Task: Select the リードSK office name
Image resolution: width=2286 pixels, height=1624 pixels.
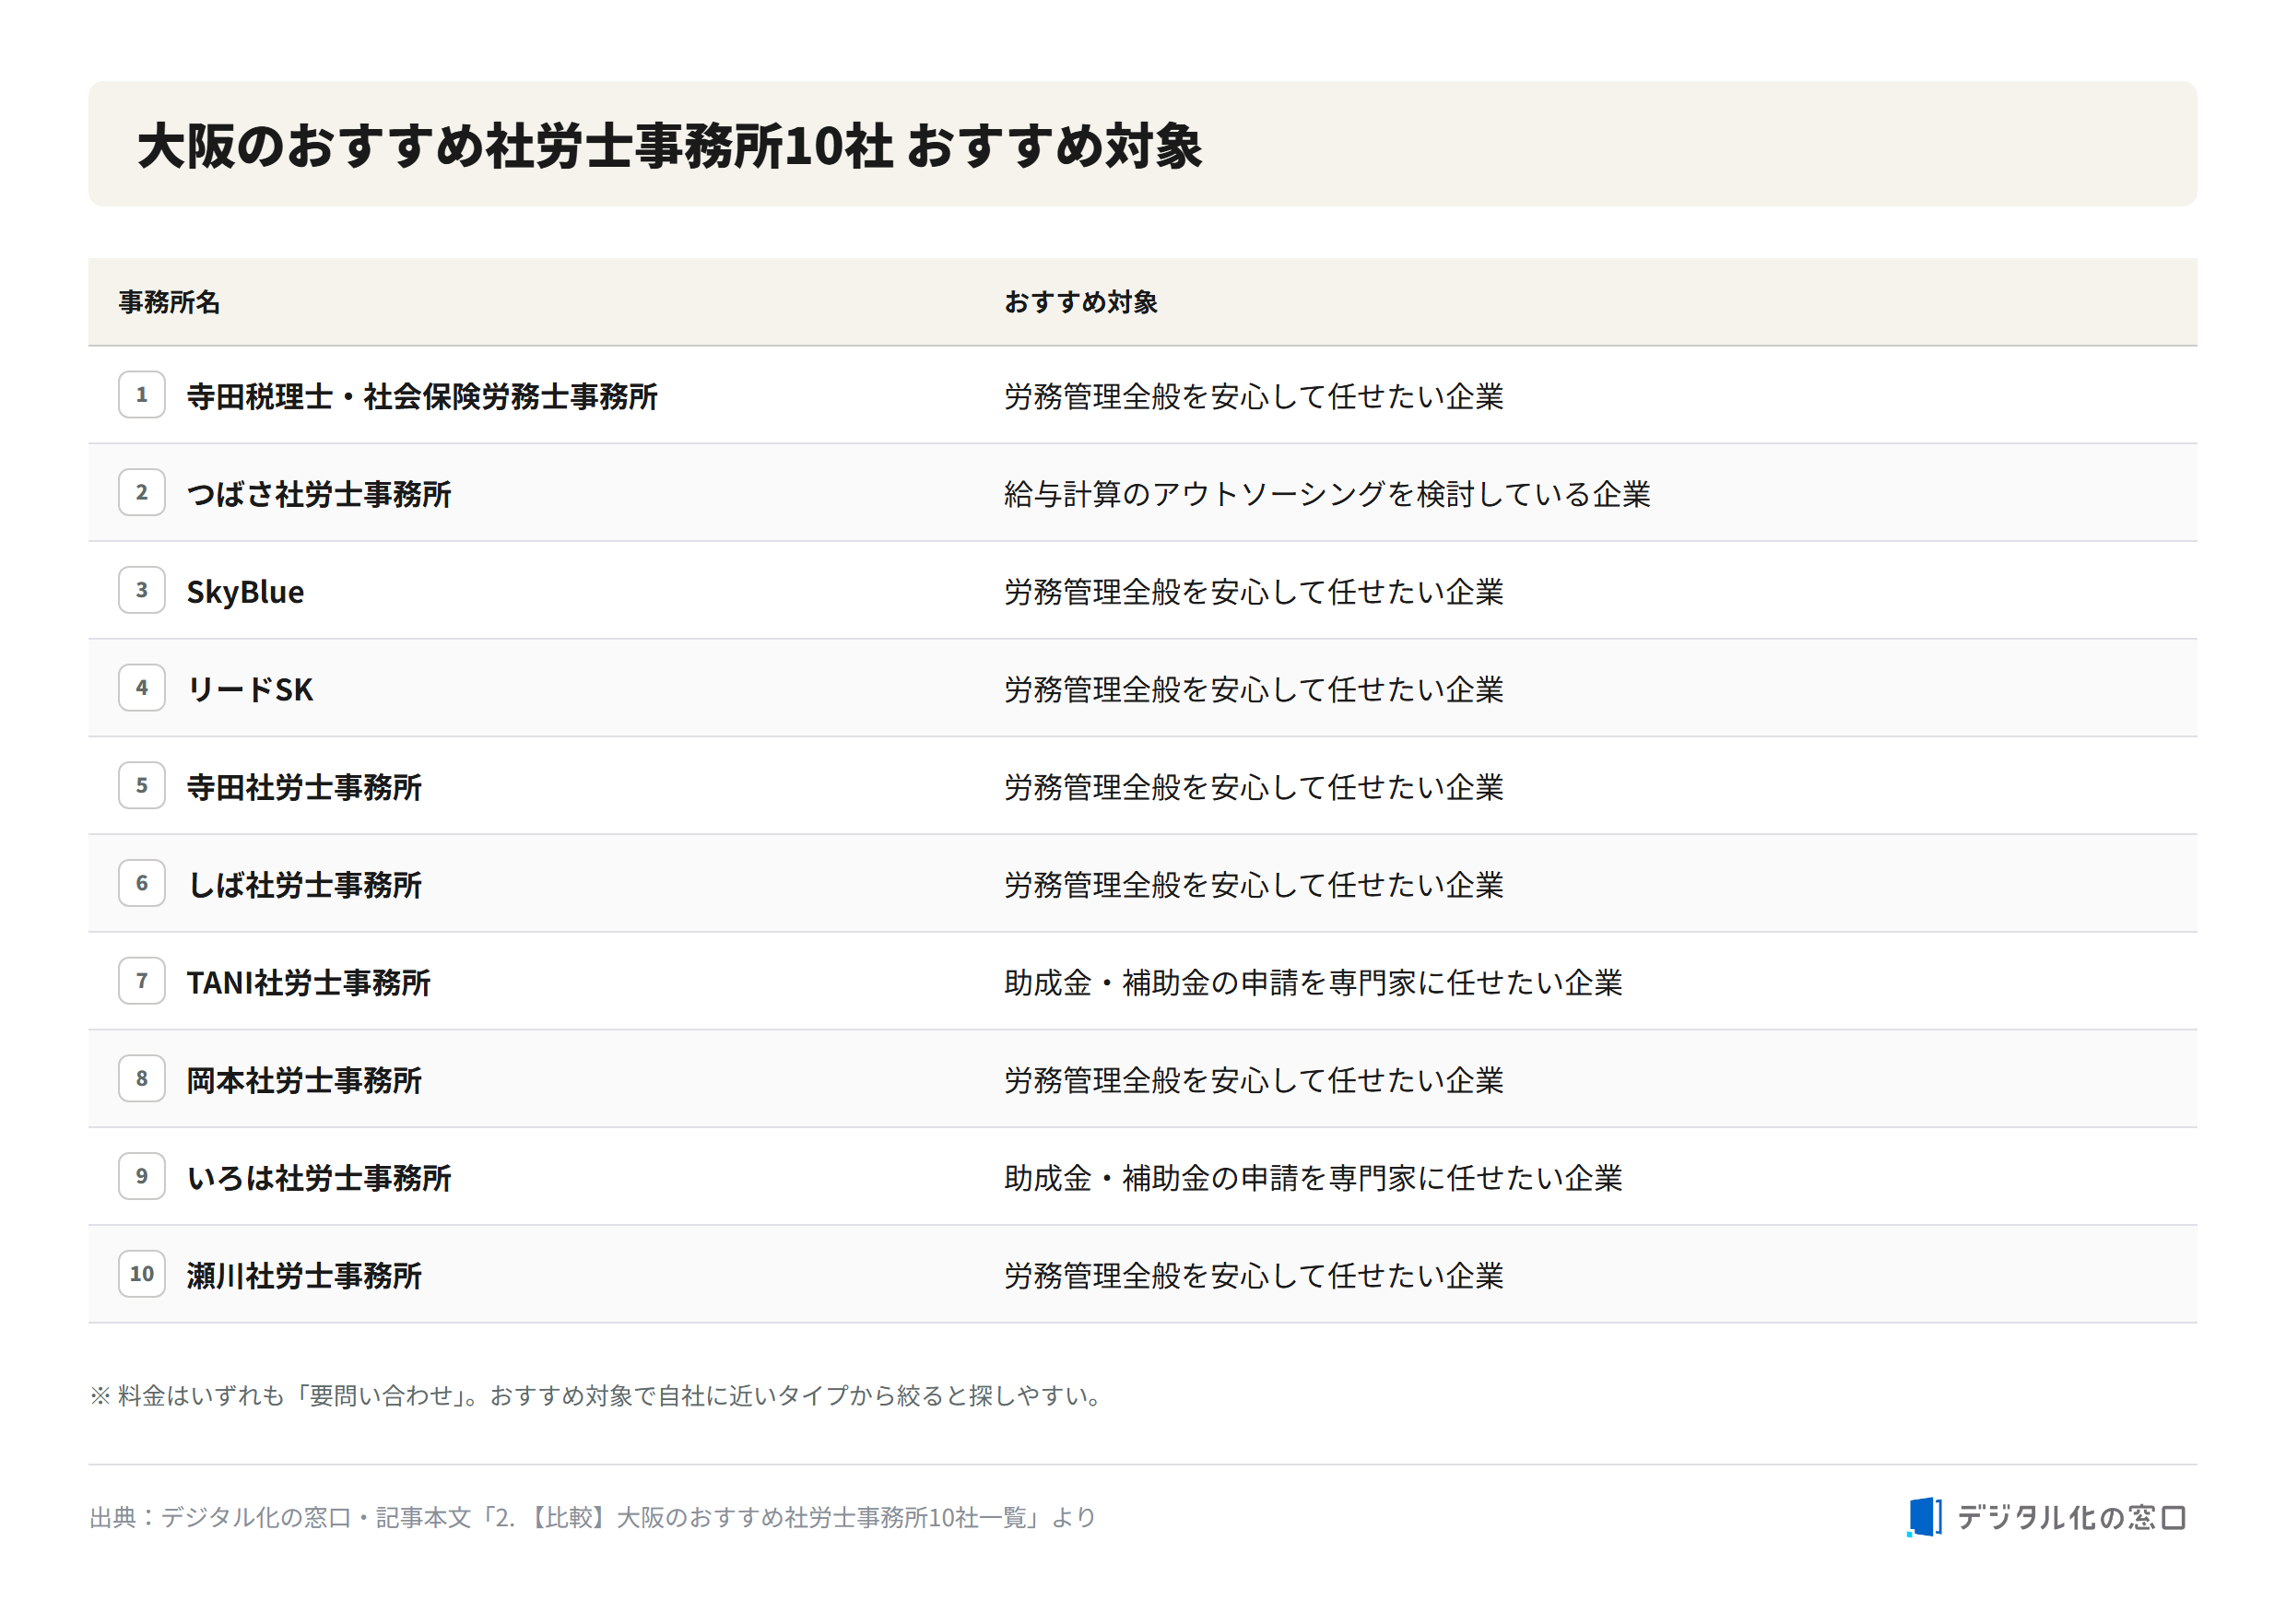Action: click(x=250, y=690)
